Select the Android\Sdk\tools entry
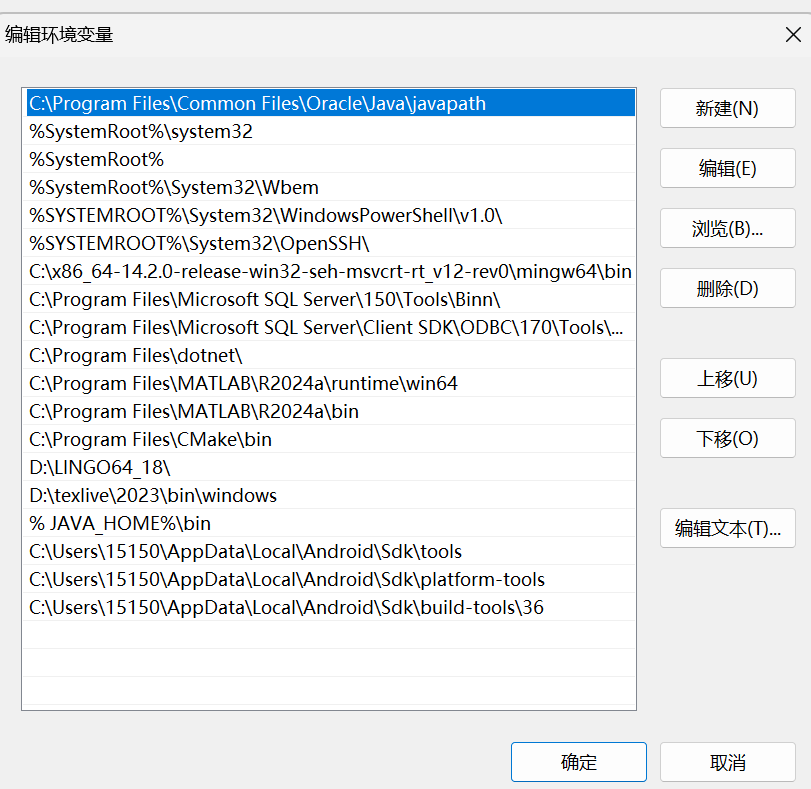Screen dimensions: 811x789 [331, 550]
